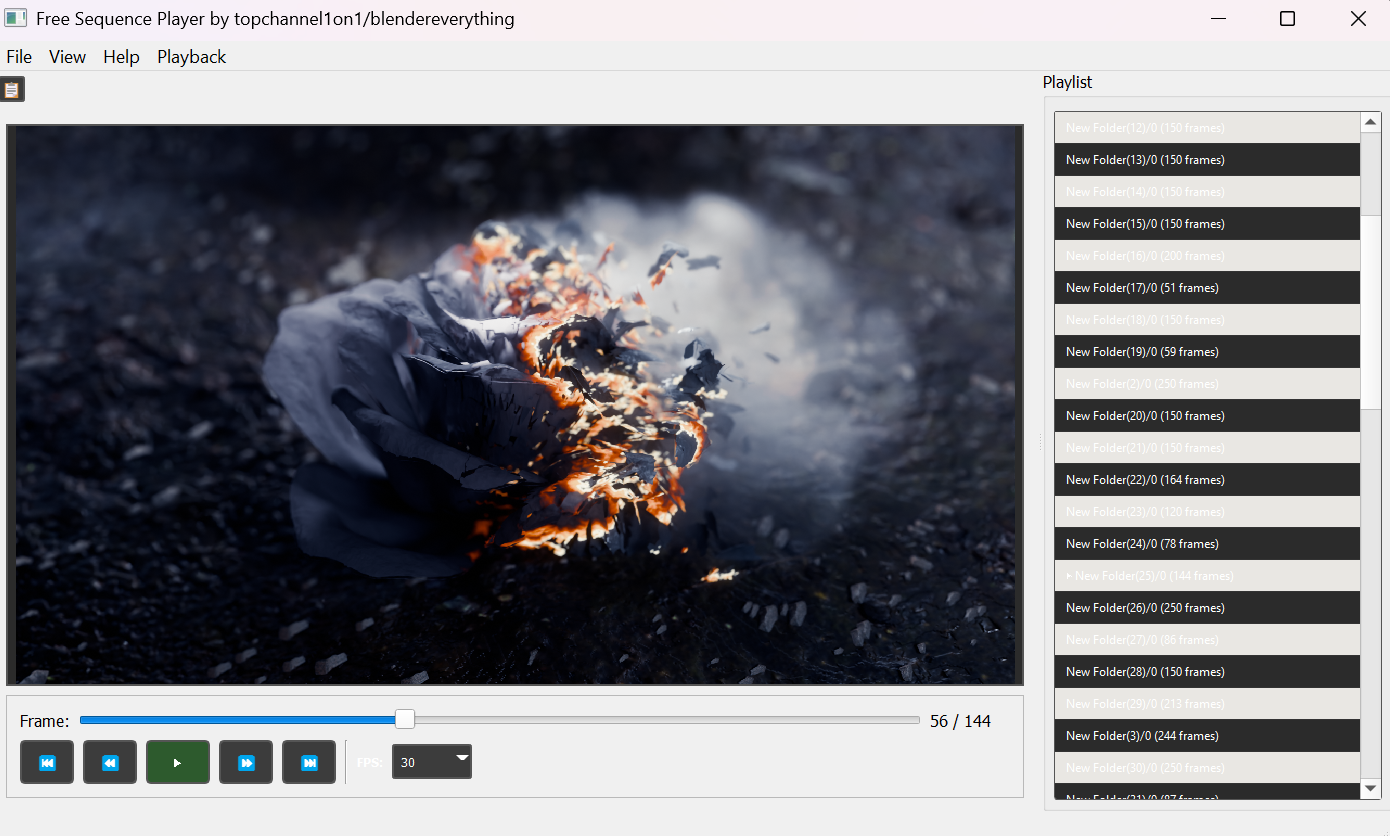Open the View menu
Image resolution: width=1390 pixels, height=836 pixels.
click(67, 57)
